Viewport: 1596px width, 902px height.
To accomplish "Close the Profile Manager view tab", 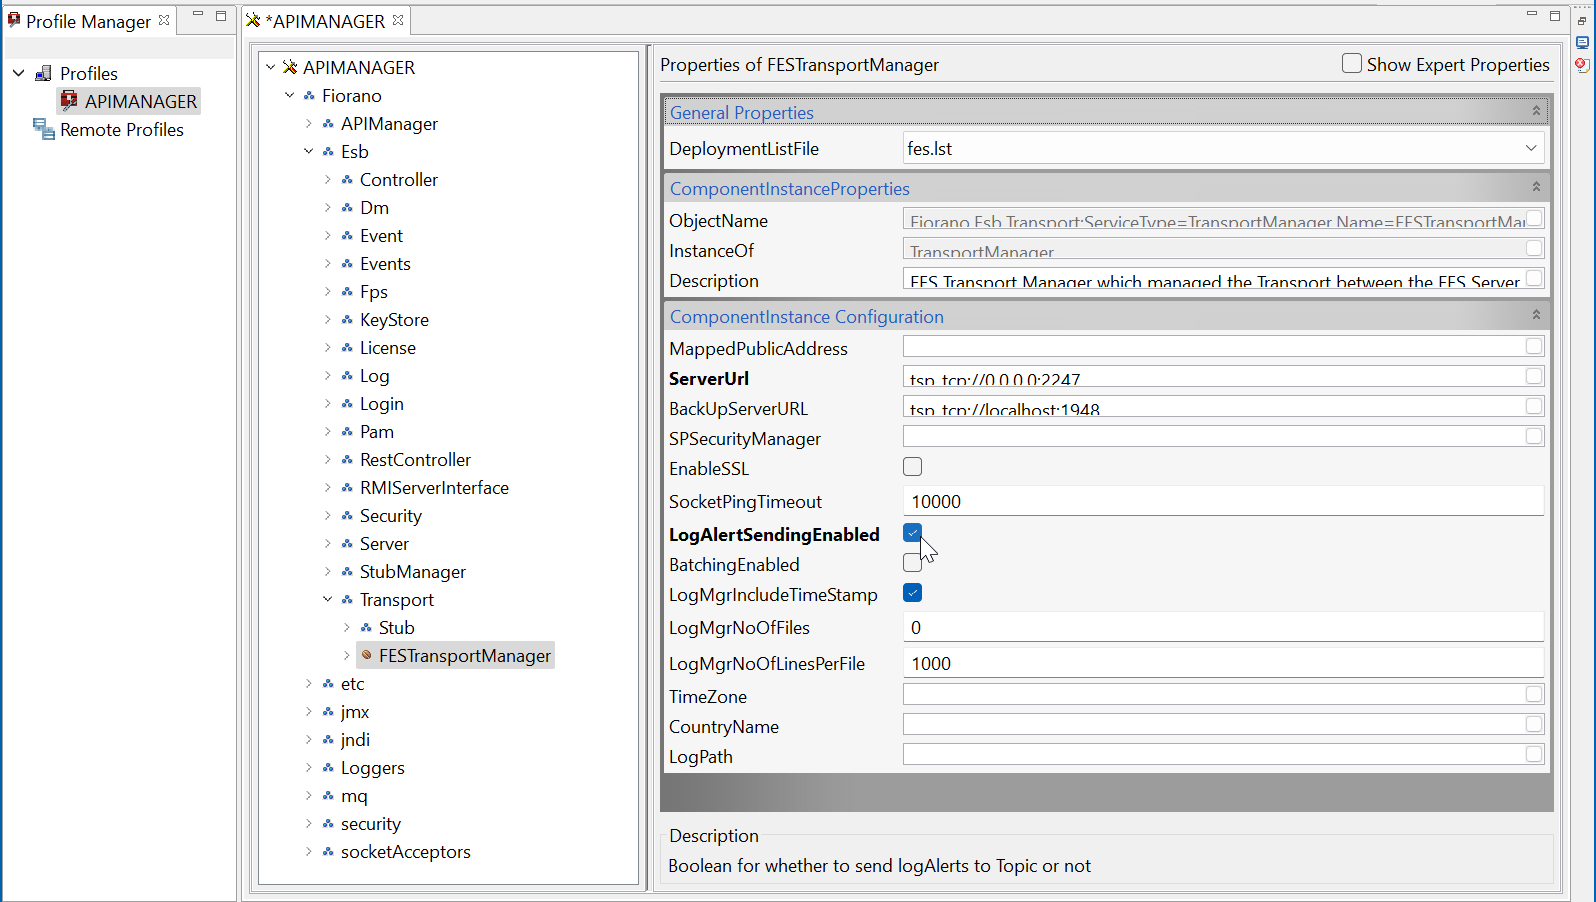I will (164, 20).
